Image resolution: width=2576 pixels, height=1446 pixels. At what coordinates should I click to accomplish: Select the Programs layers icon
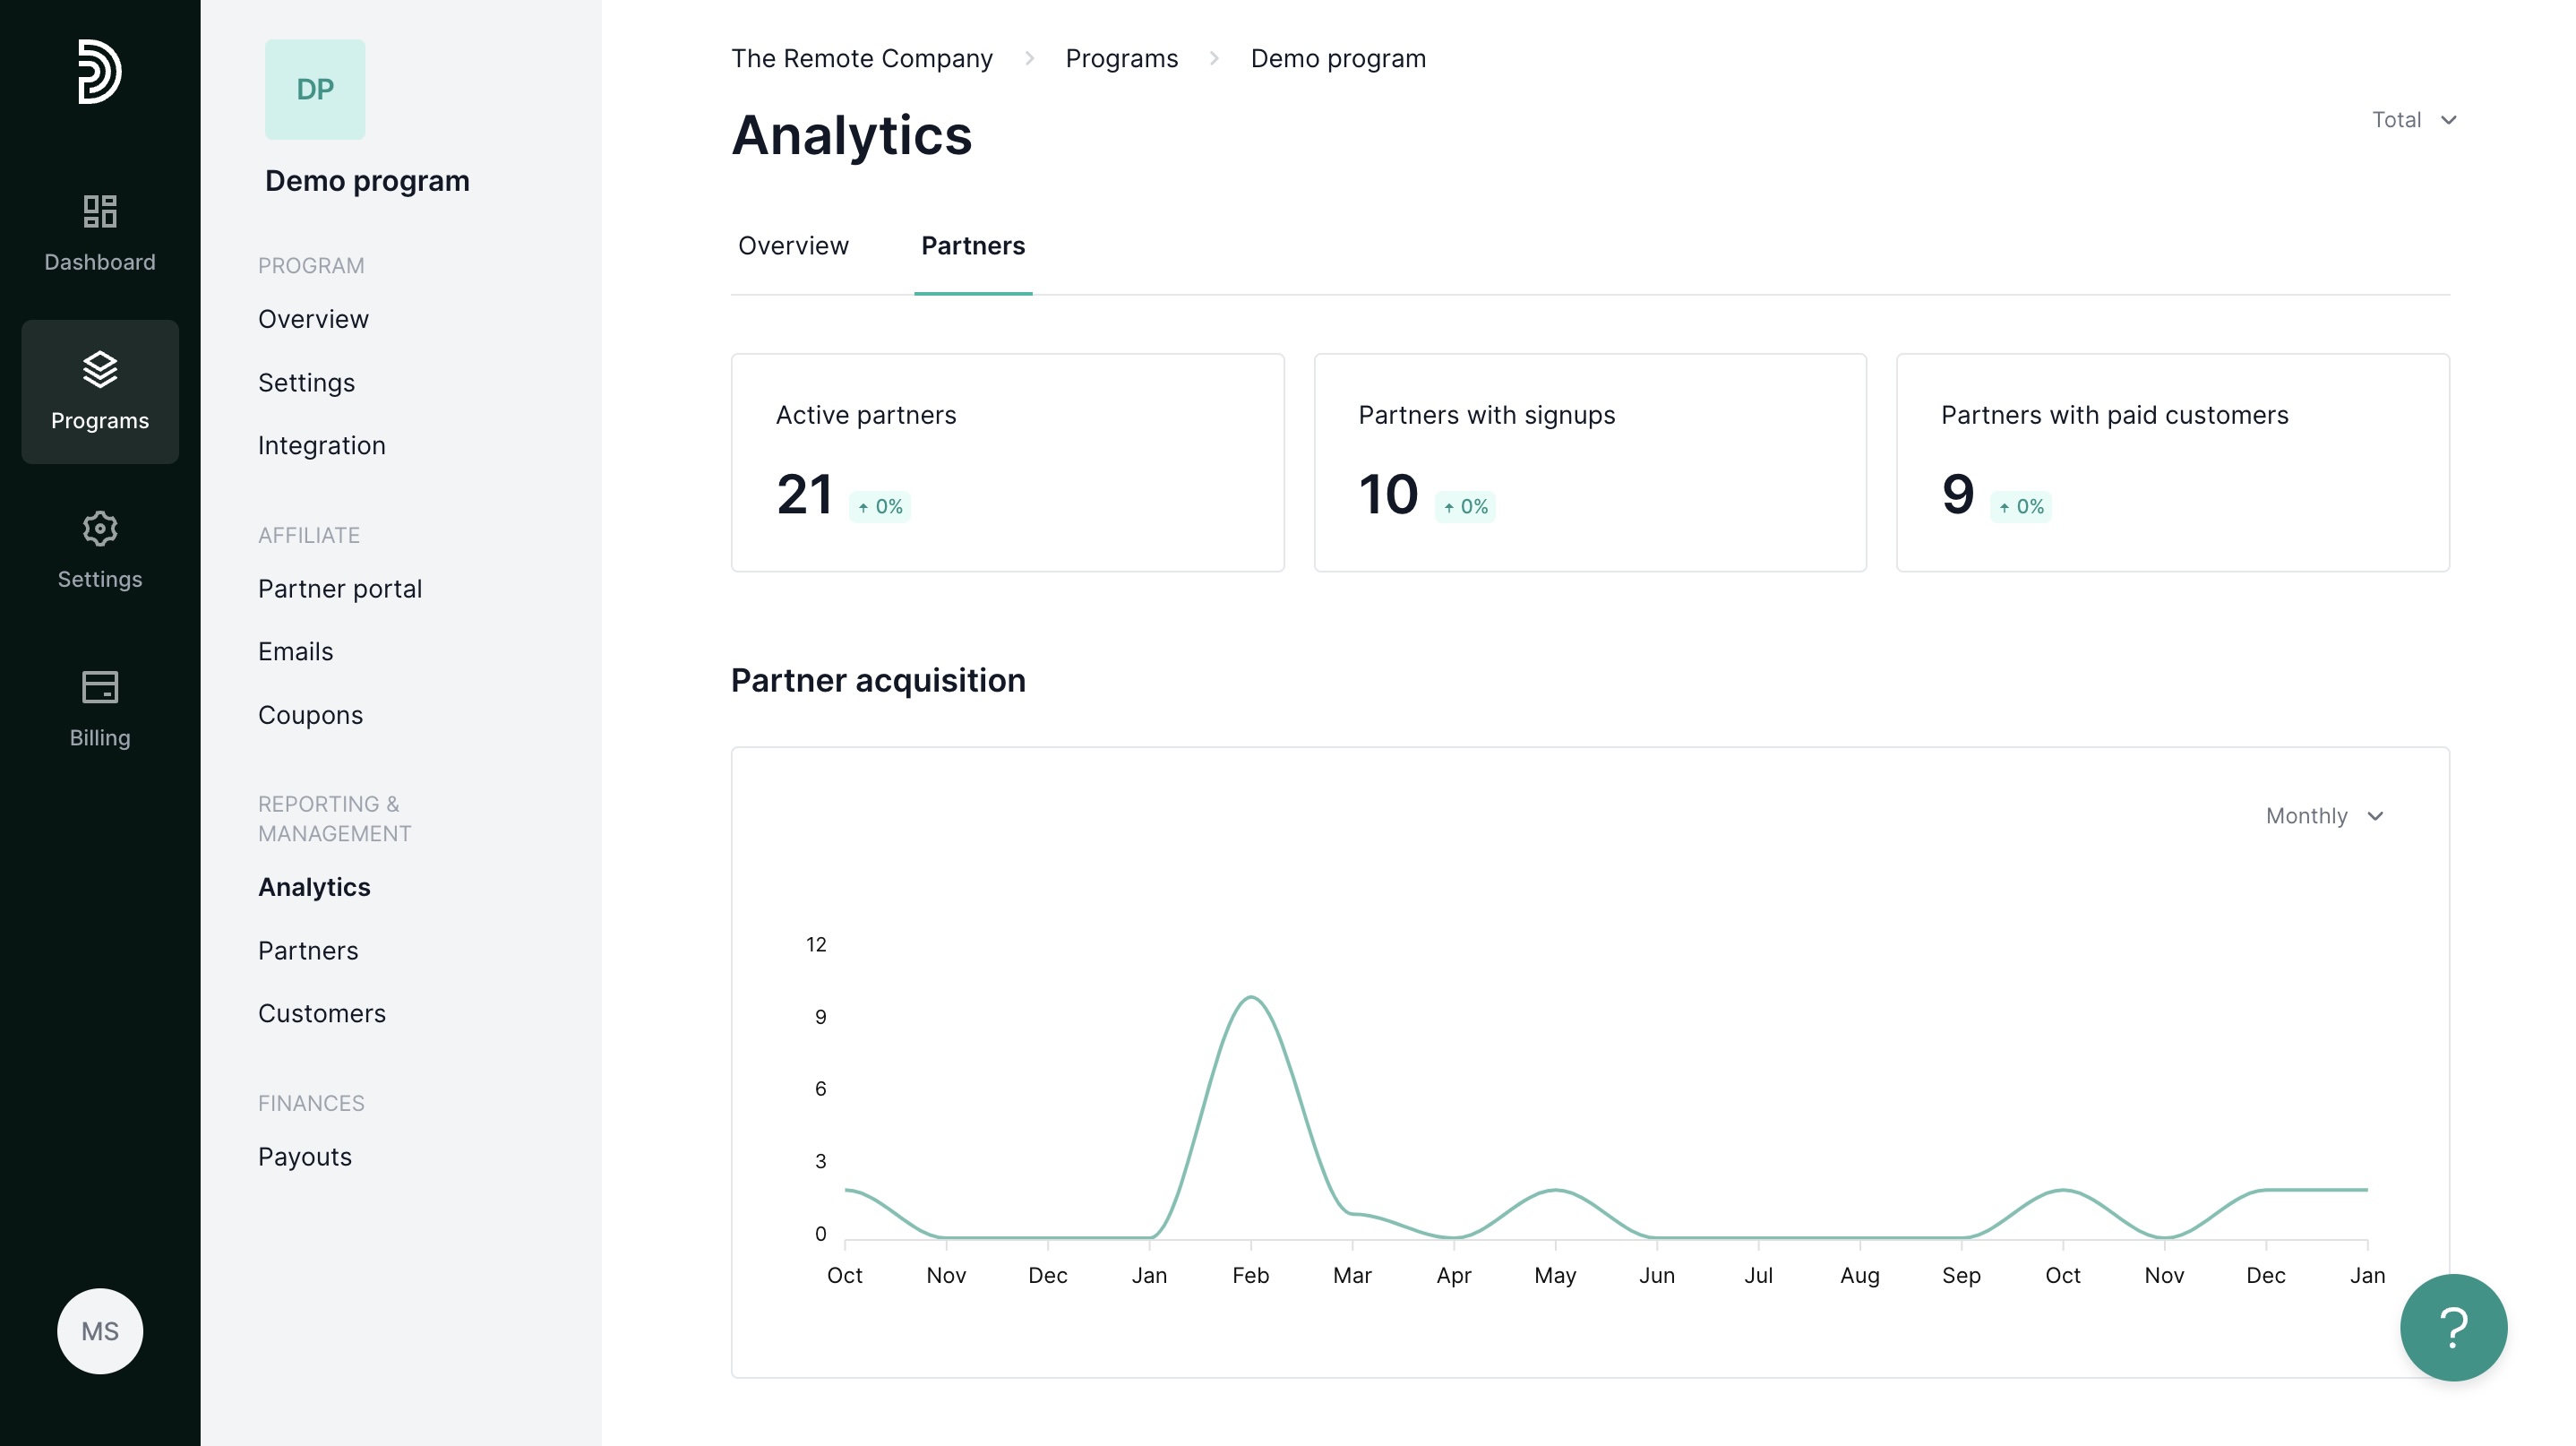(x=100, y=369)
